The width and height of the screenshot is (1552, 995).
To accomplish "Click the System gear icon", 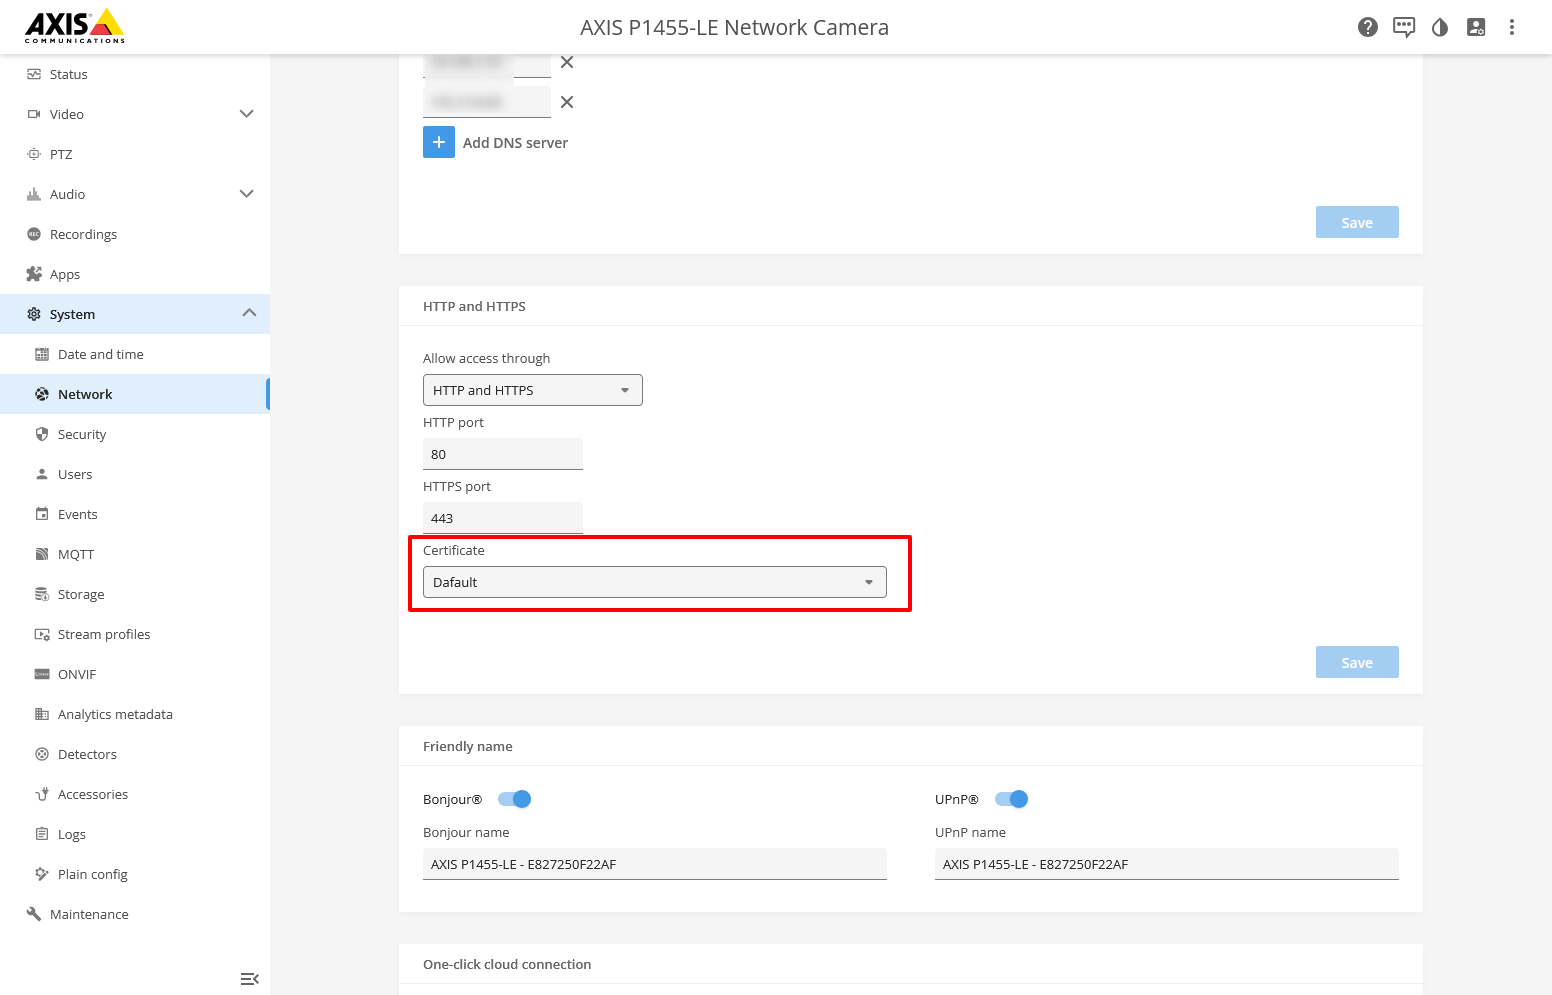I will click(x=34, y=314).
